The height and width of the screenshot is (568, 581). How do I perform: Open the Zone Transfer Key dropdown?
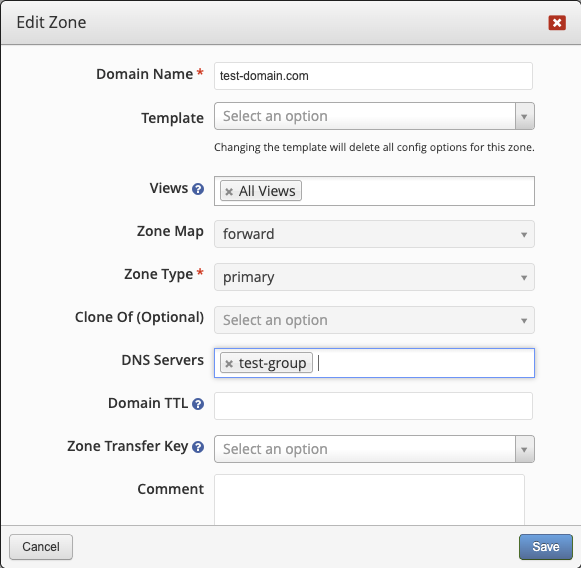click(x=374, y=449)
